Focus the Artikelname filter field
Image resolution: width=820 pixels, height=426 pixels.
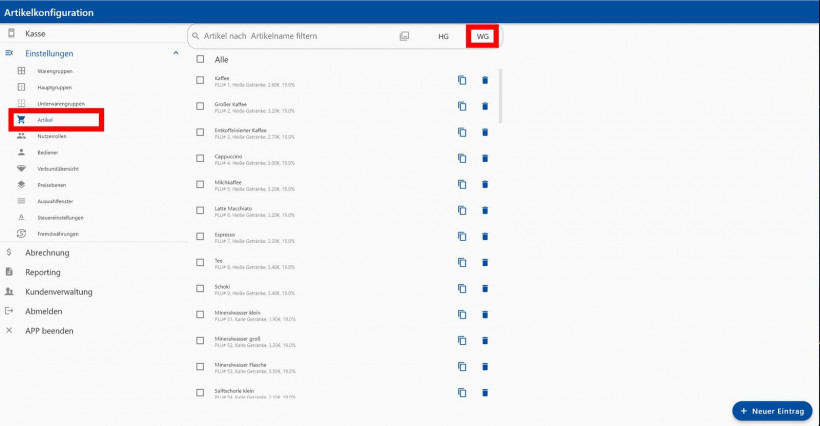(x=298, y=36)
